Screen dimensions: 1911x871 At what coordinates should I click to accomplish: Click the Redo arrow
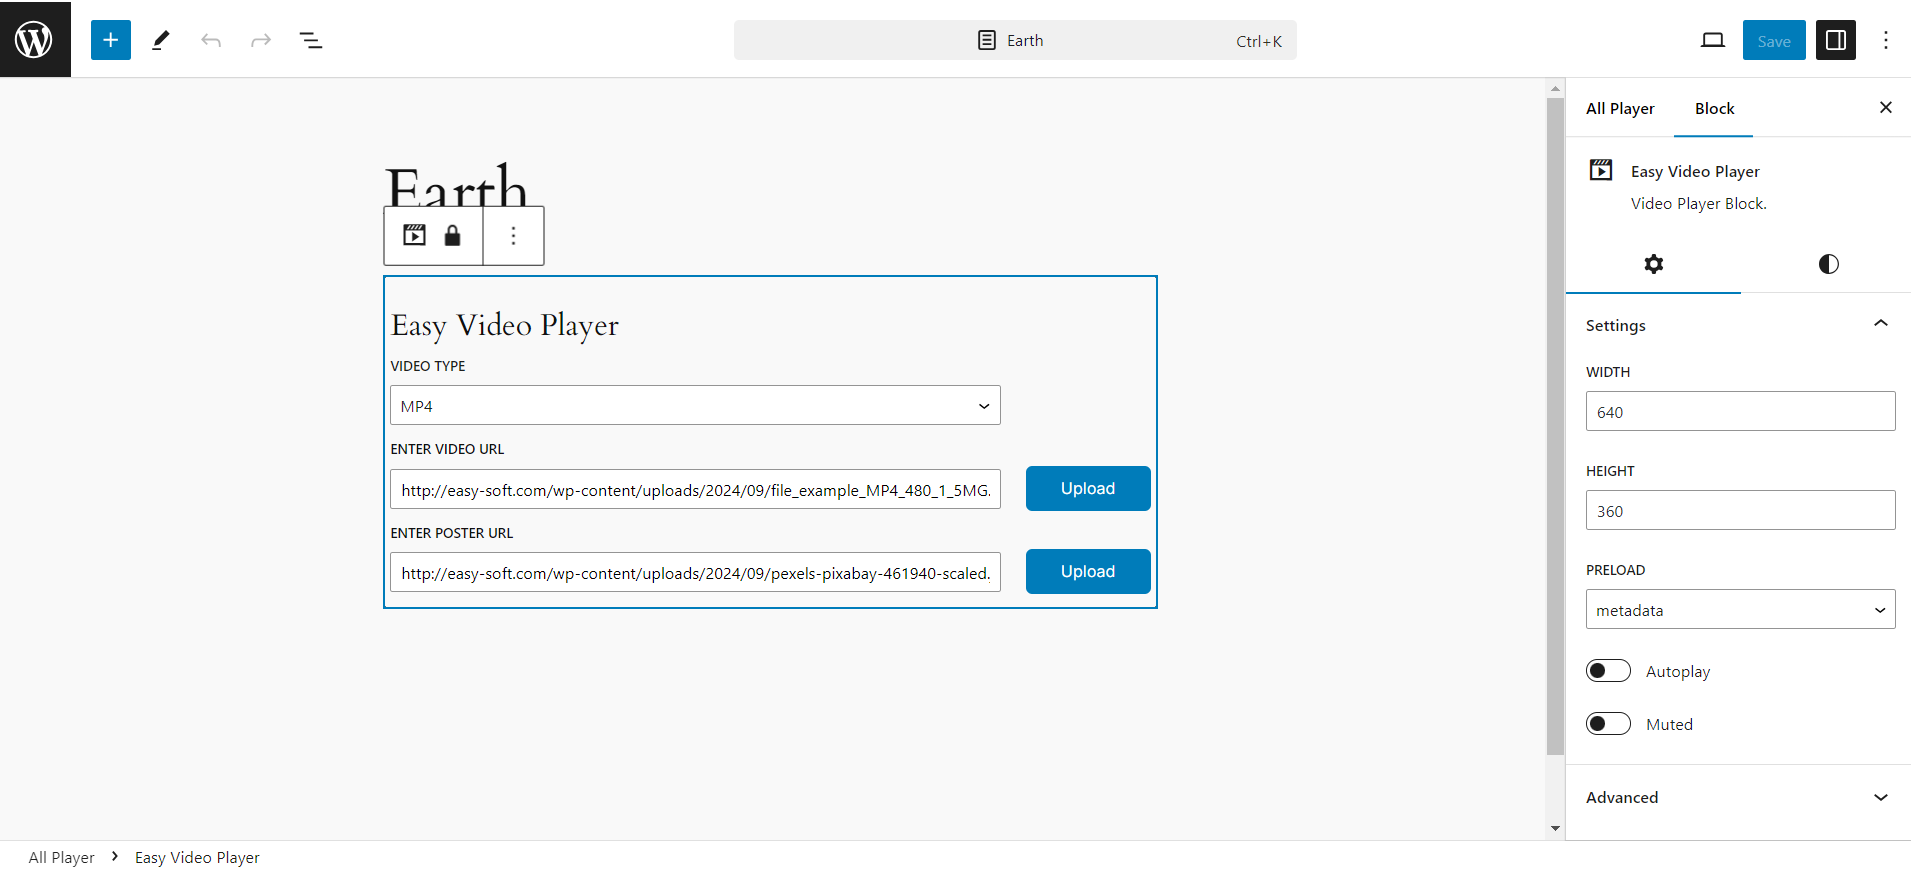click(x=261, y=40)
